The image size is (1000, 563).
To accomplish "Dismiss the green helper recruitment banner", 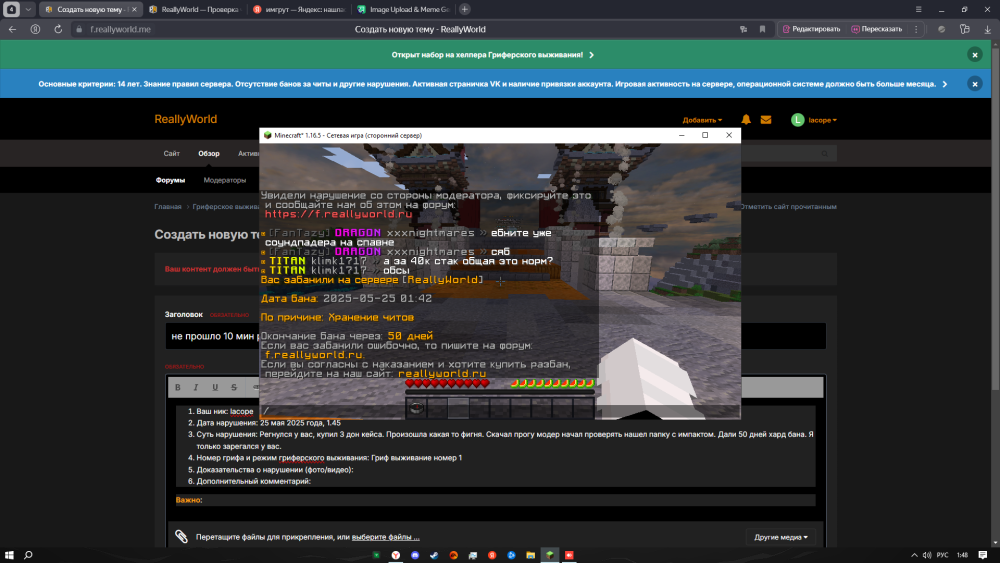I will click(x=974, y=55).
